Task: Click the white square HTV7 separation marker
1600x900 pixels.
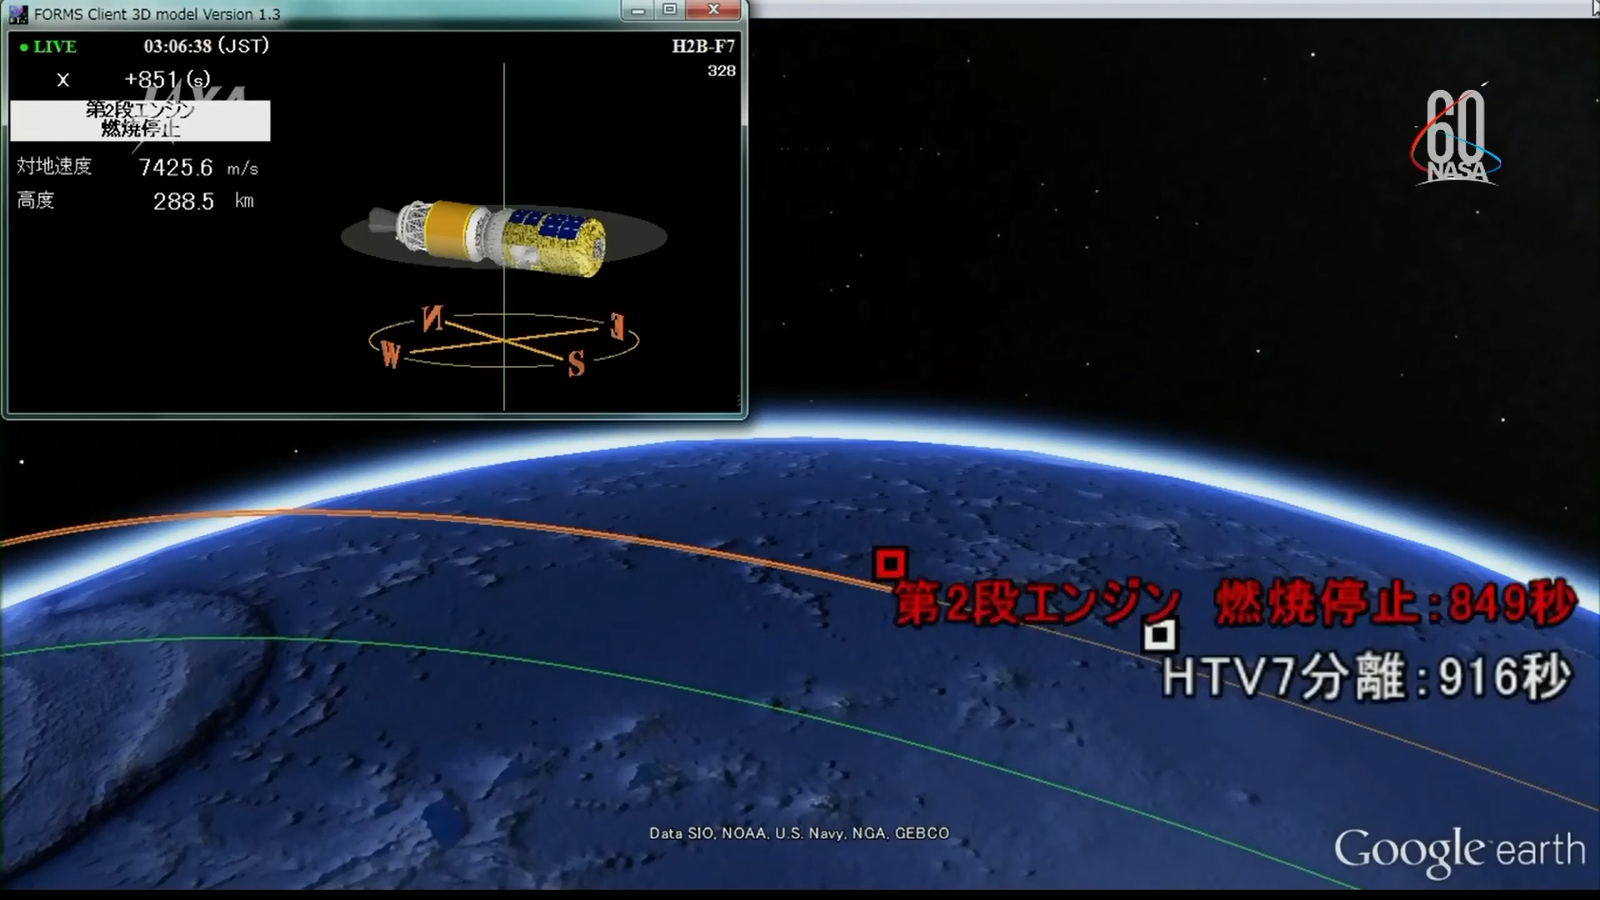Action: (x=1159, y=634)
